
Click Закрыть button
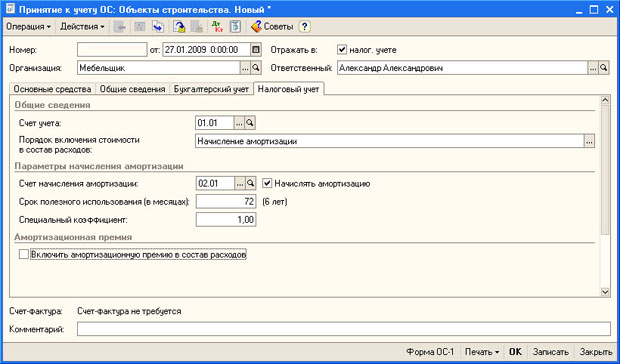click(x=596, y=352)
